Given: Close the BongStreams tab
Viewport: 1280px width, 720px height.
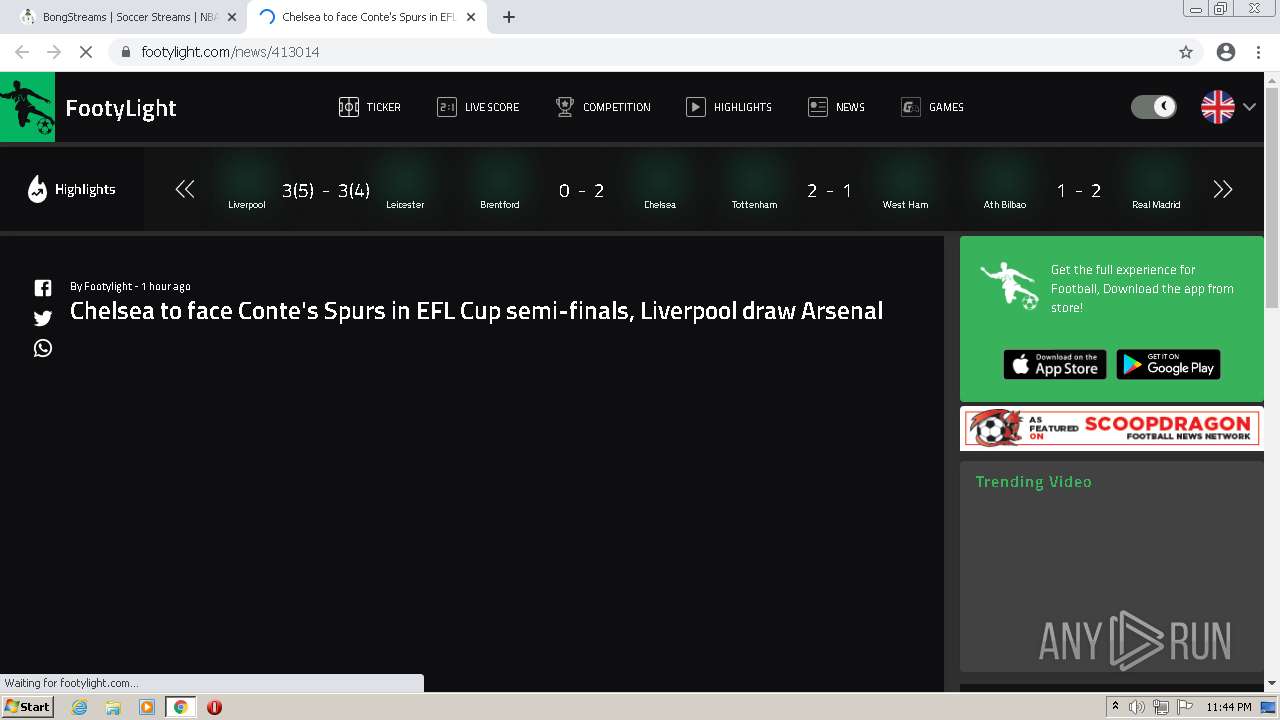Looking at the screenshot, I should 232,17.
